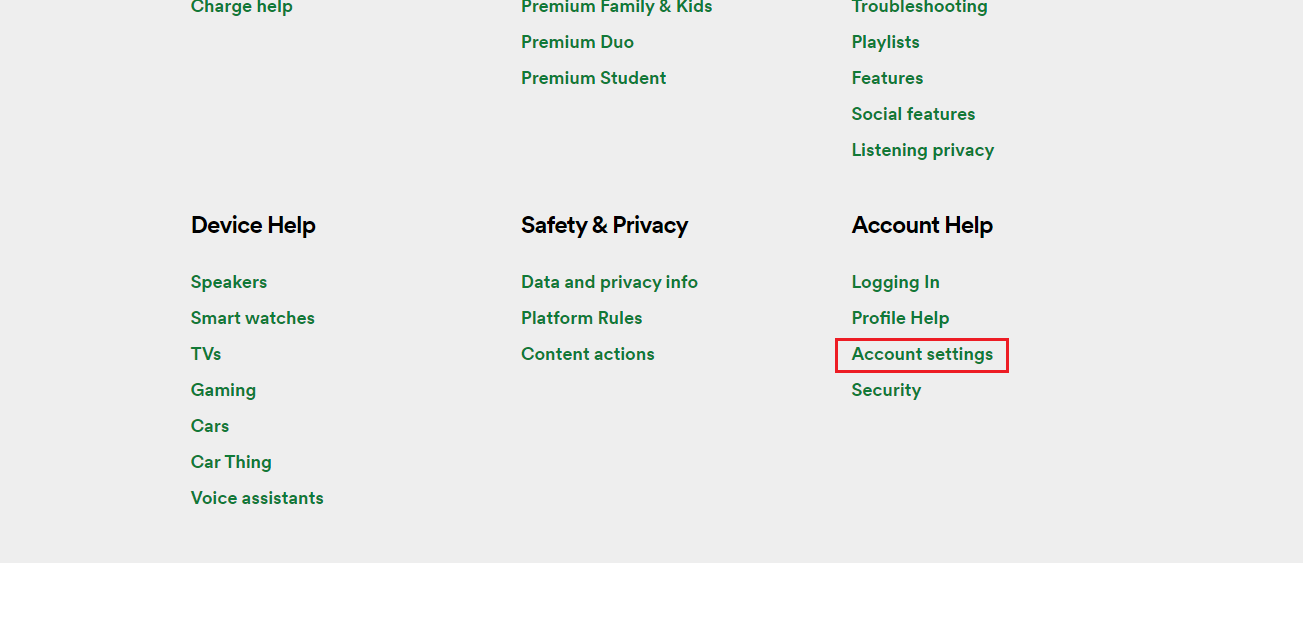Image resolution: width=1303 pixels, height=621 pixels.
Task: Open the Account settings link
Action: tap(922, 354)
